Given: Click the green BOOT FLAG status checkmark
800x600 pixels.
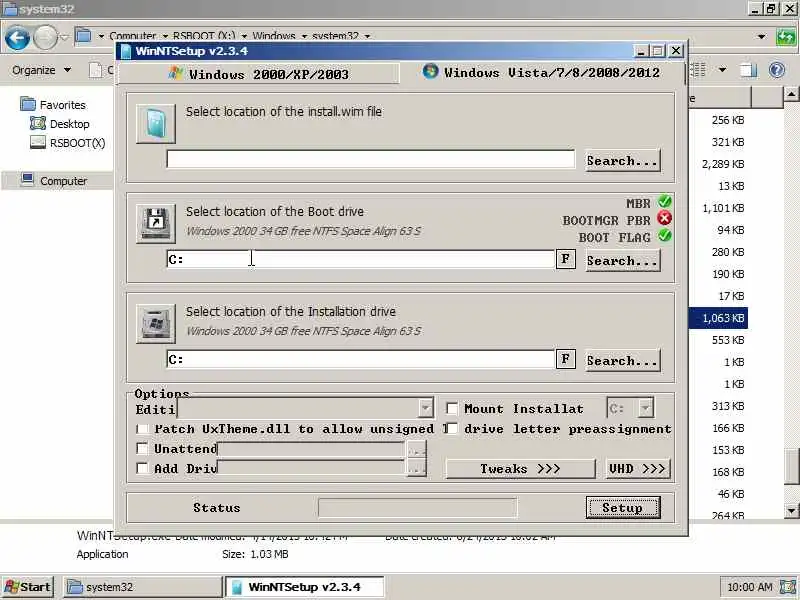Looking at the screenshot, I should (x=664, y=236).
